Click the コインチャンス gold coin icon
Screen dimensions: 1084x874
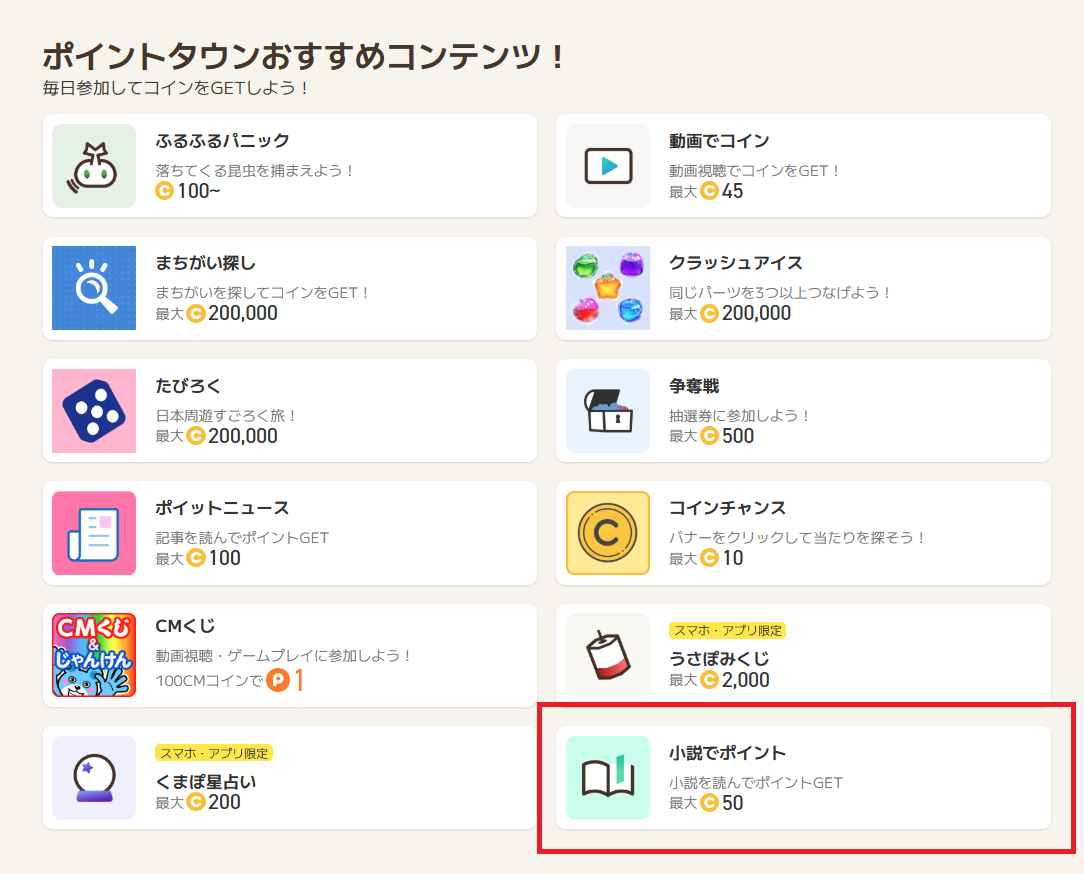tap(608, 533)
